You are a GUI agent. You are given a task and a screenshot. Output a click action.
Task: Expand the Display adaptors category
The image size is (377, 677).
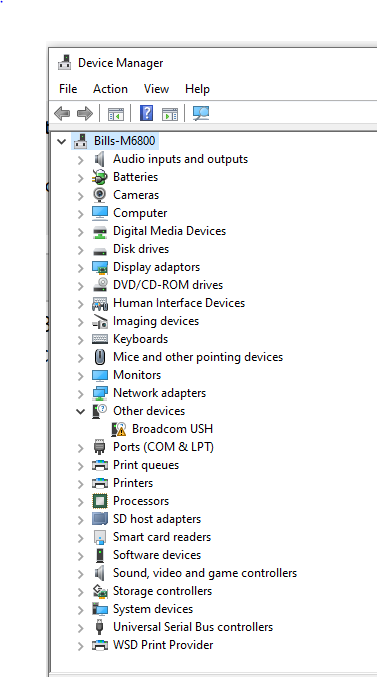pyautogui.click(x=80, y=268)
